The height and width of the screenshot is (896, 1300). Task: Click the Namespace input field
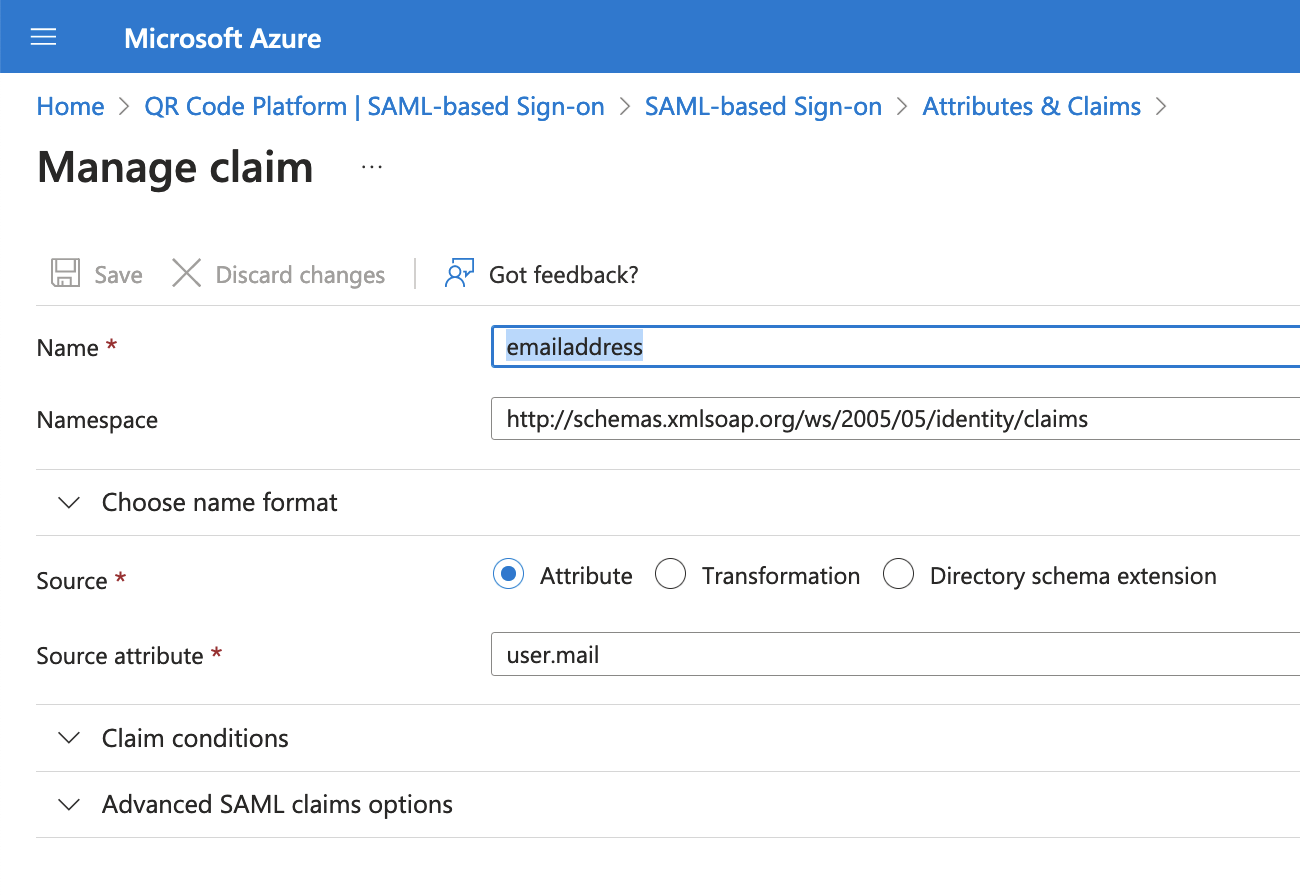point(895,419)
